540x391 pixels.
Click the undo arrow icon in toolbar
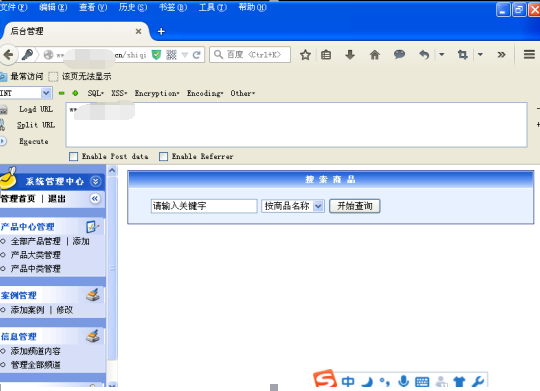point(424,54)
